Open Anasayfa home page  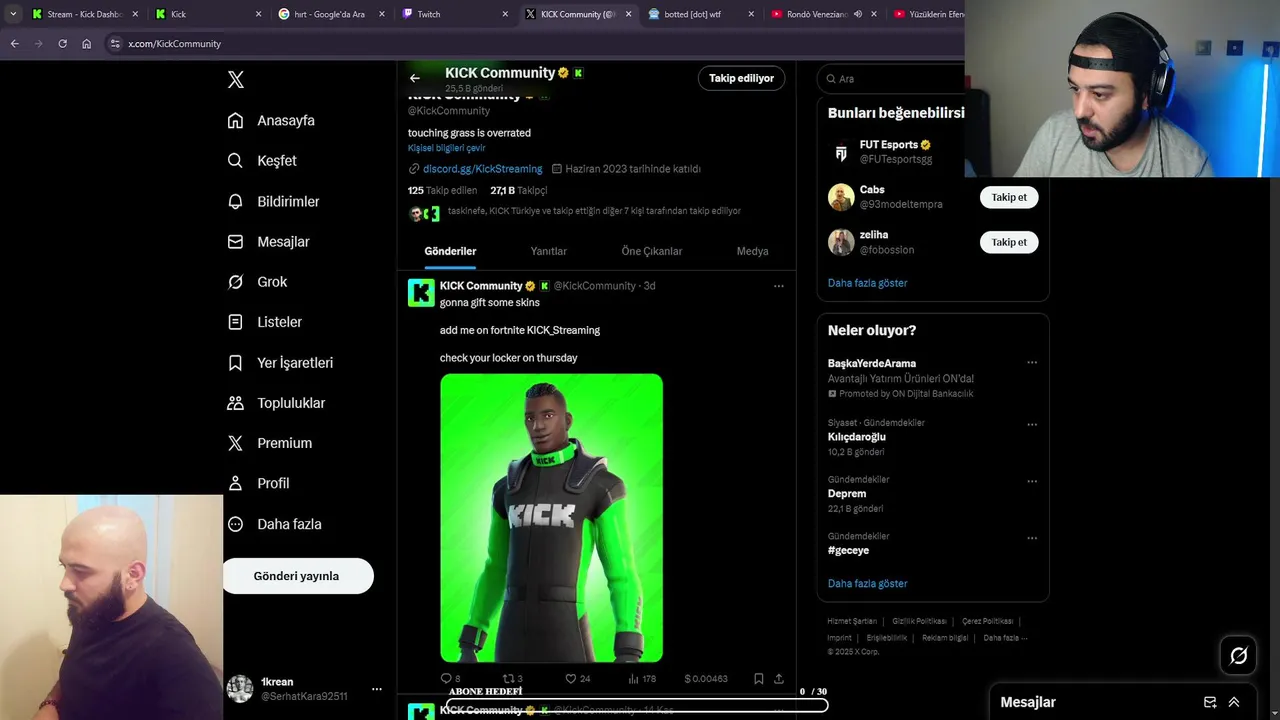point(271,120)
